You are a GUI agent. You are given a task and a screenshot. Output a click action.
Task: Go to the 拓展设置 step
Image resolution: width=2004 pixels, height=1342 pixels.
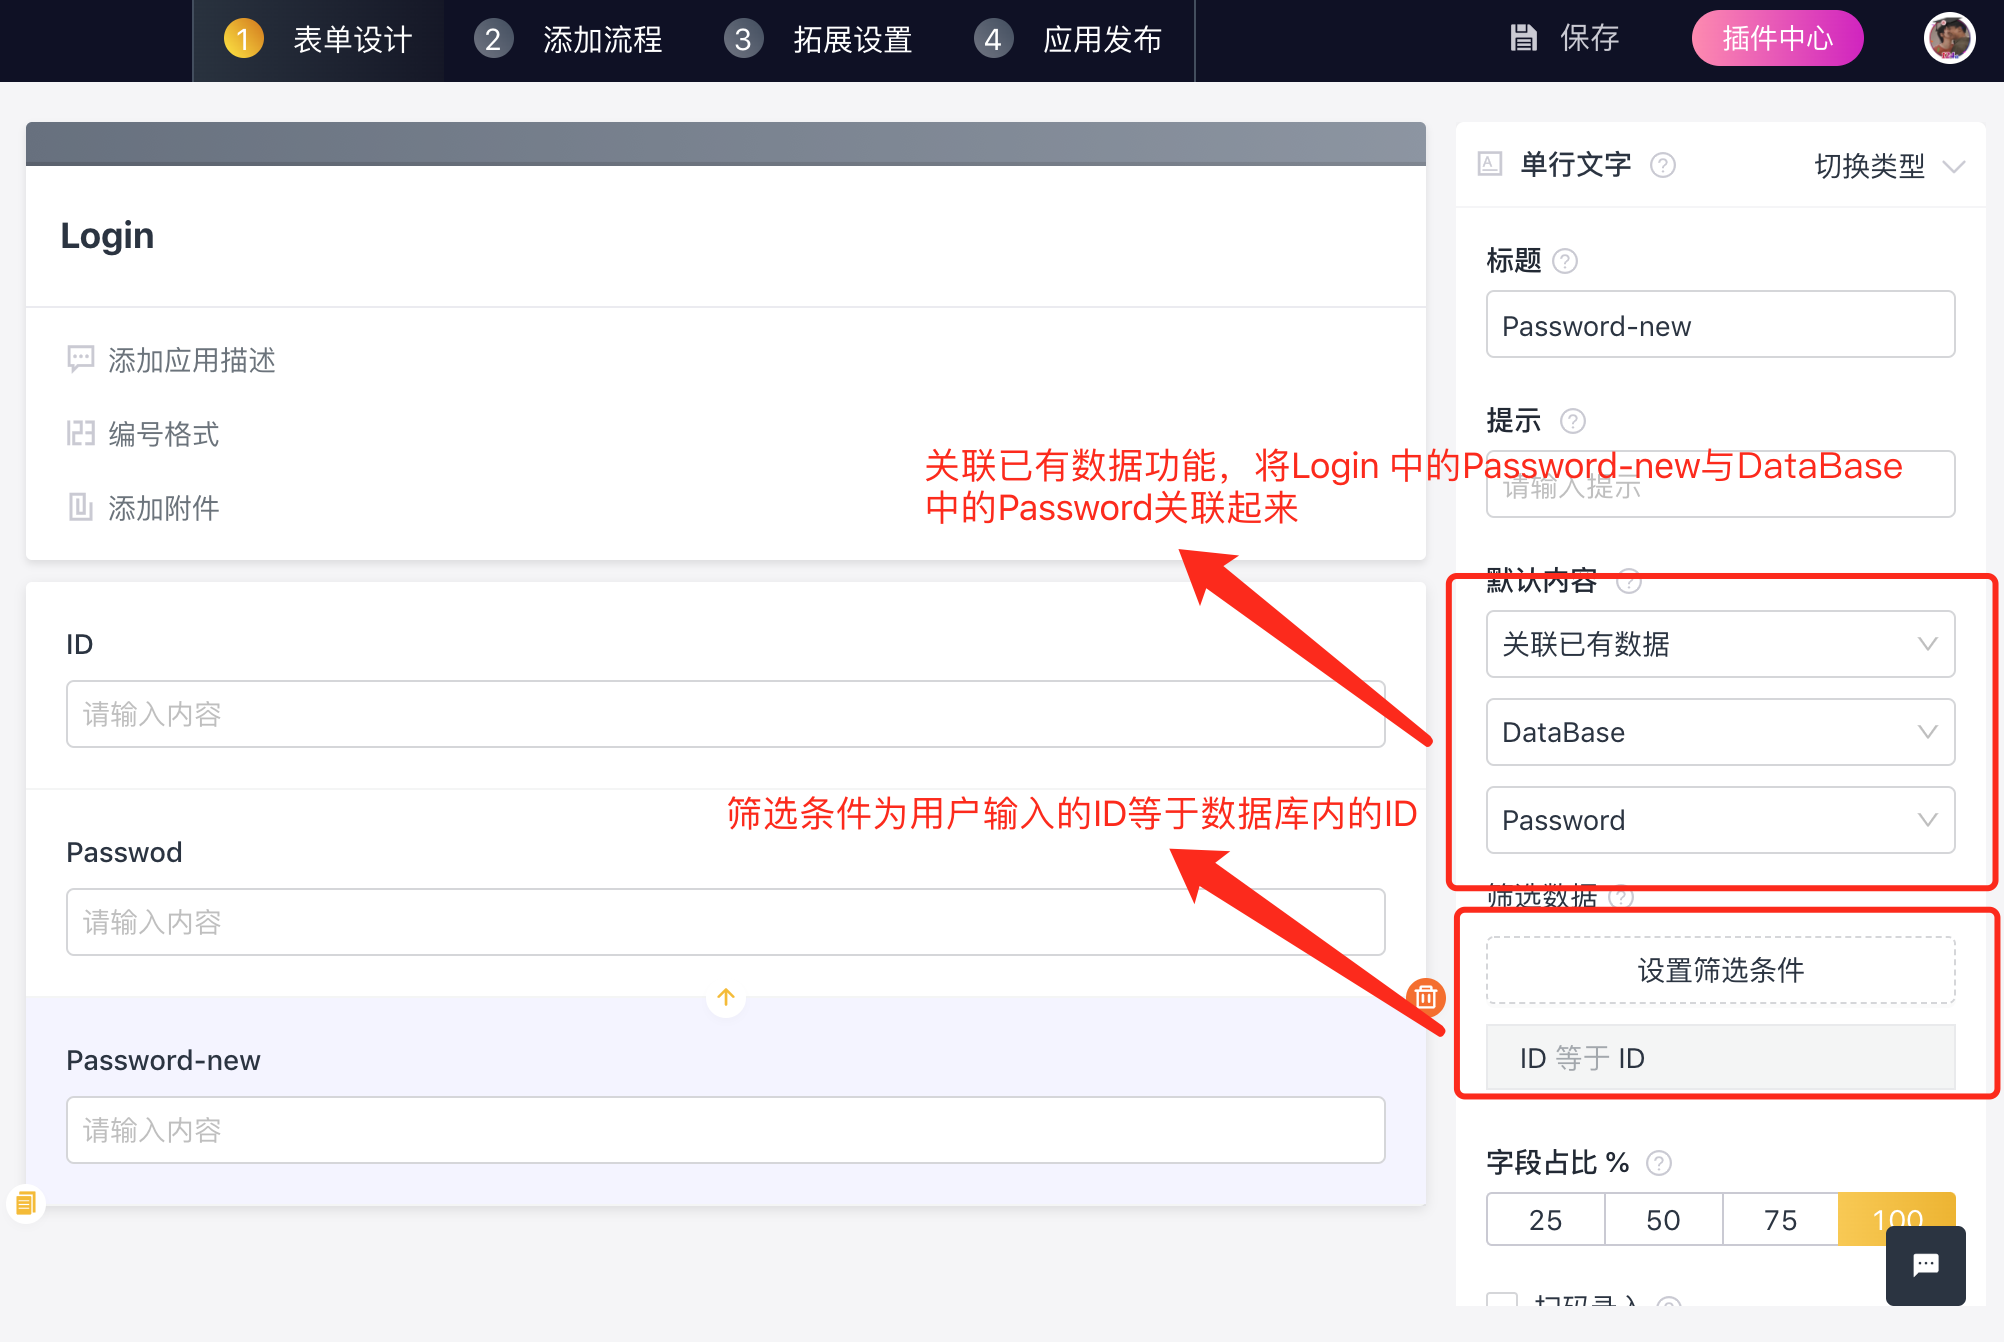click(818, 40)
